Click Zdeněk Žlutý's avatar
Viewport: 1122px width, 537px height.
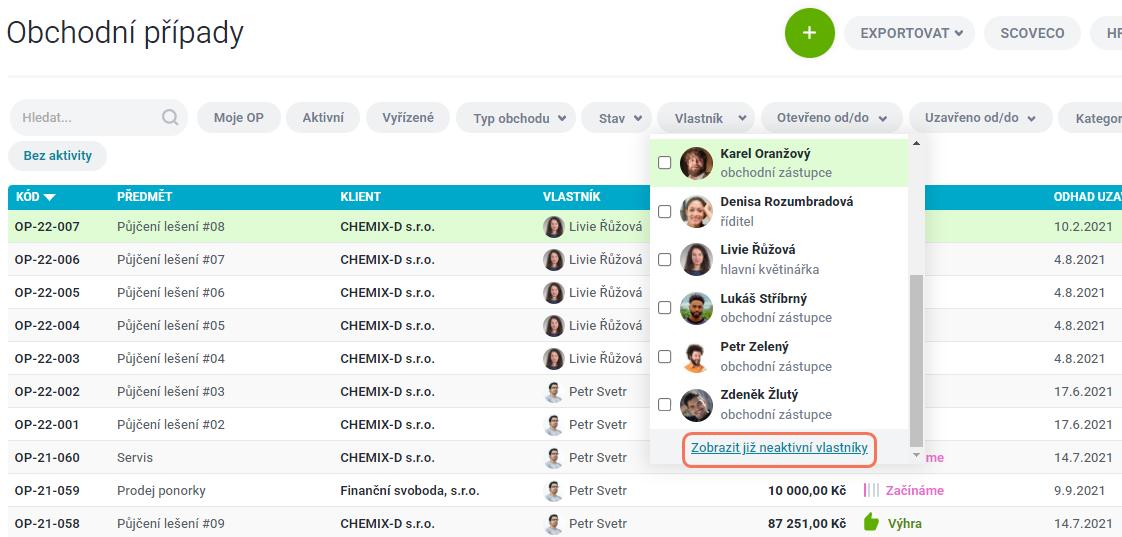(696, 405)
